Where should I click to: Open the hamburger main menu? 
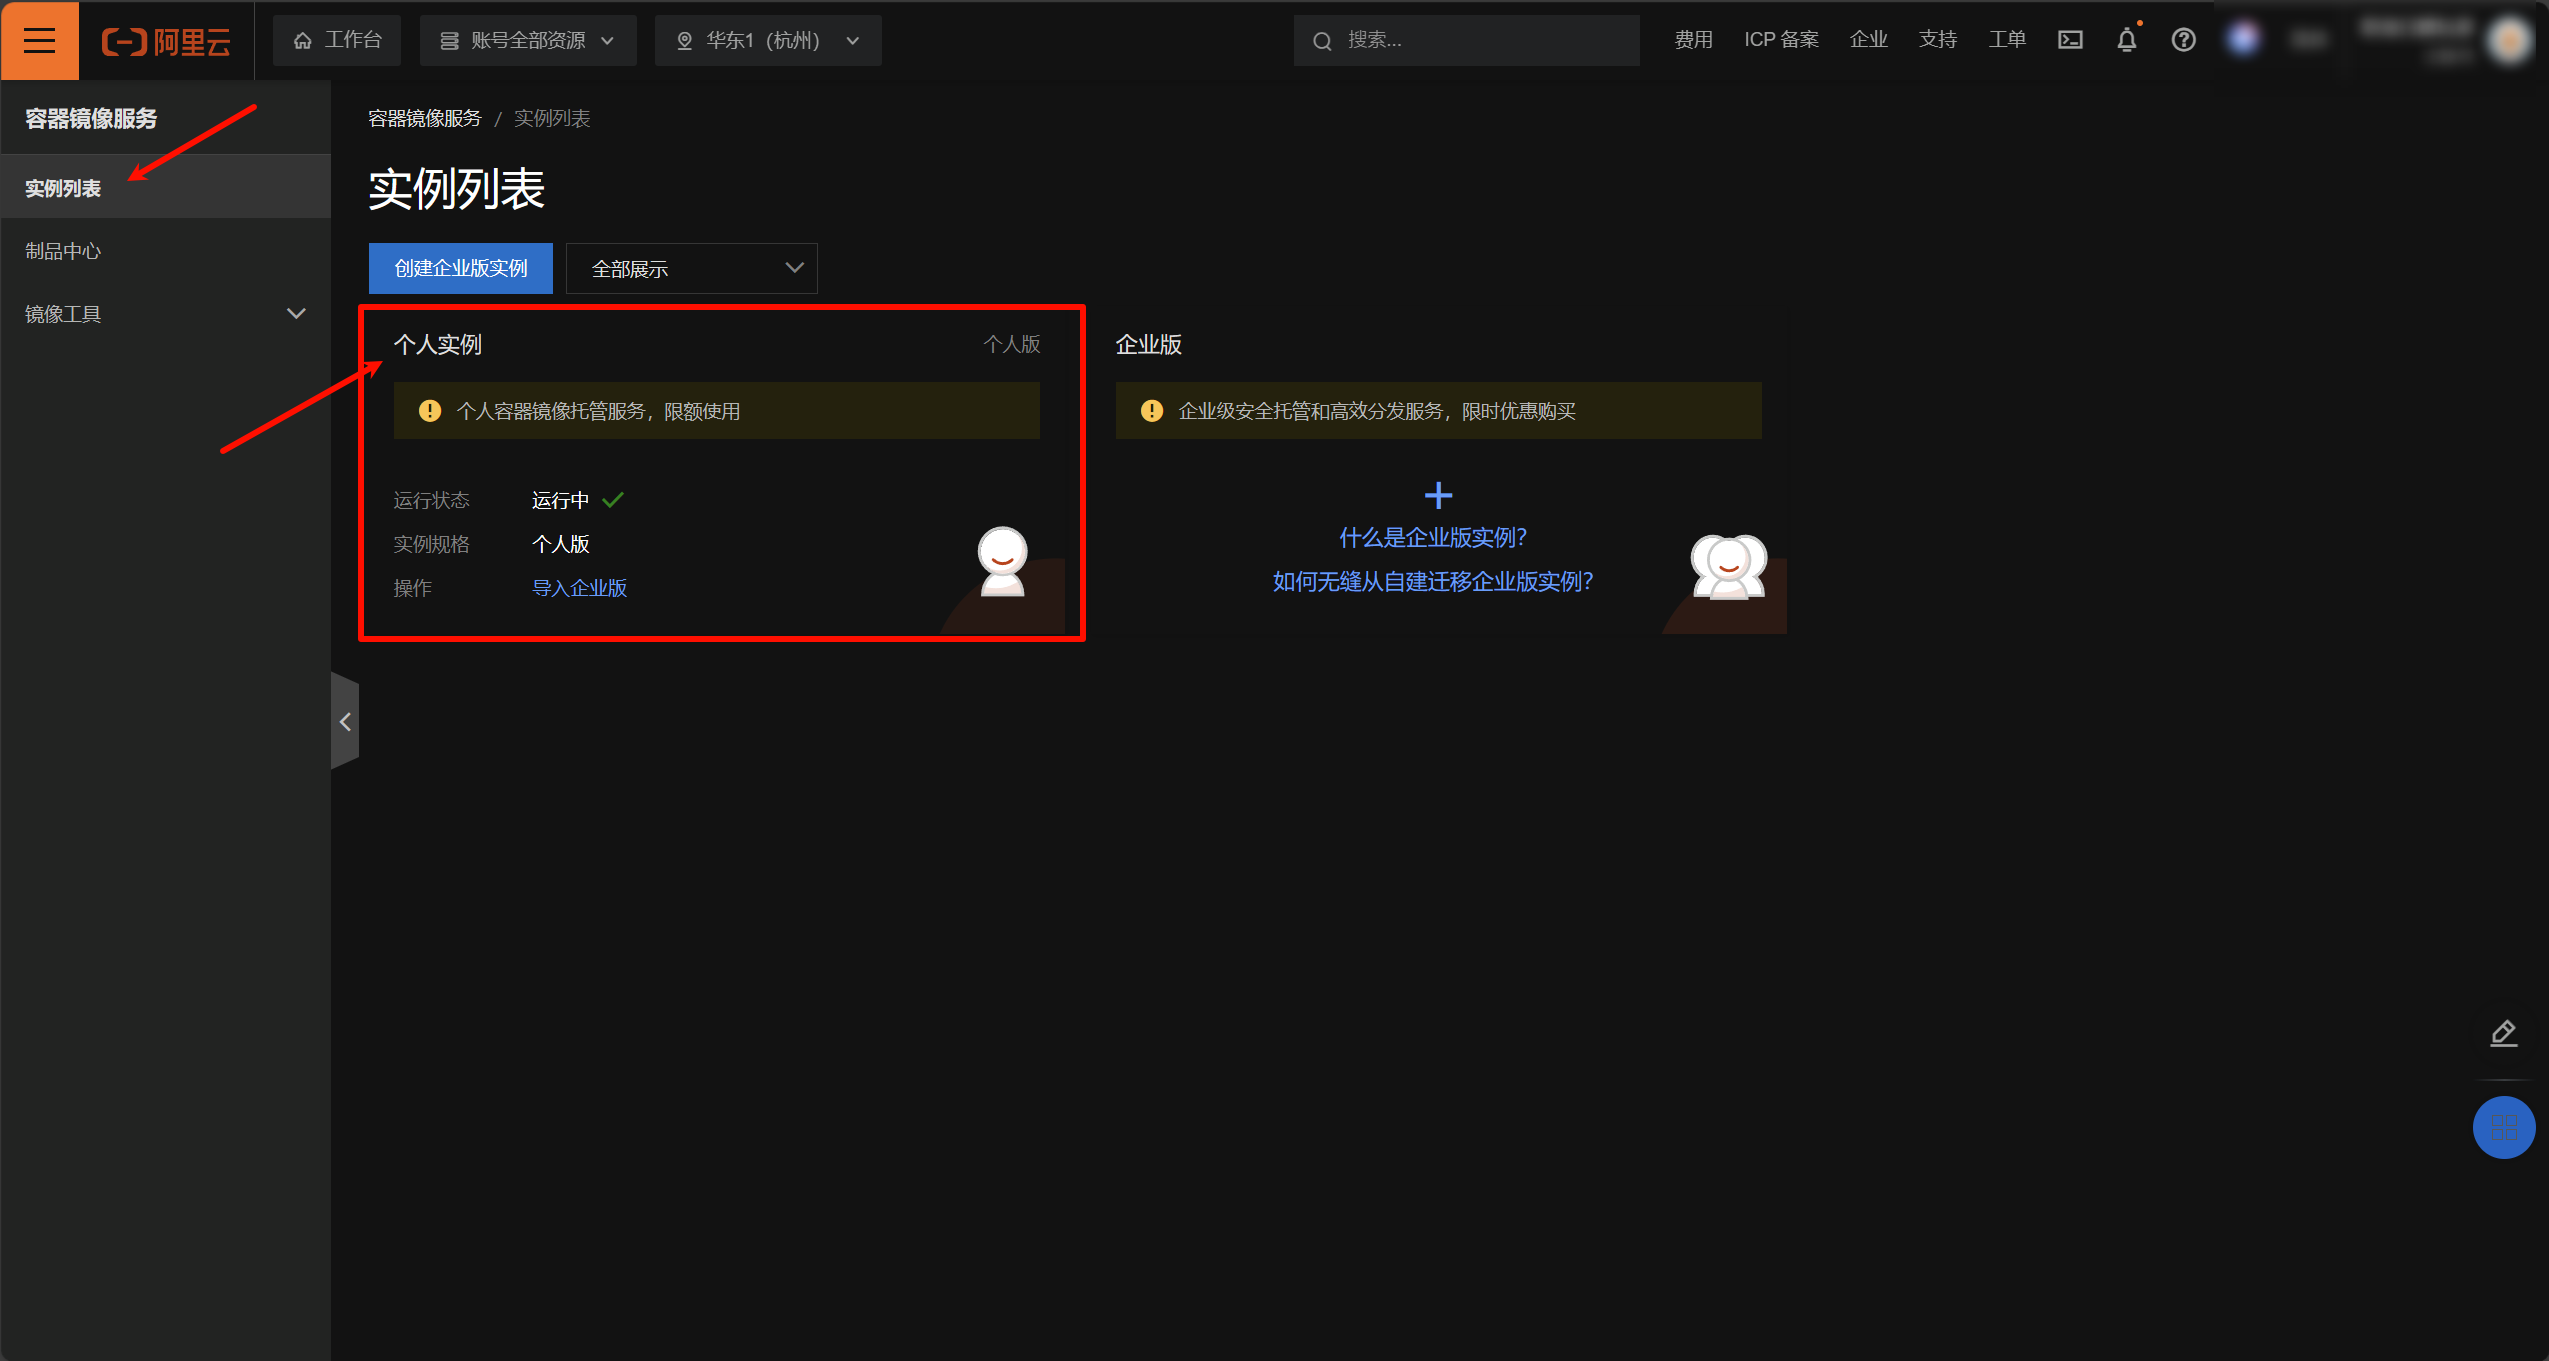click(x=40, y=40)
